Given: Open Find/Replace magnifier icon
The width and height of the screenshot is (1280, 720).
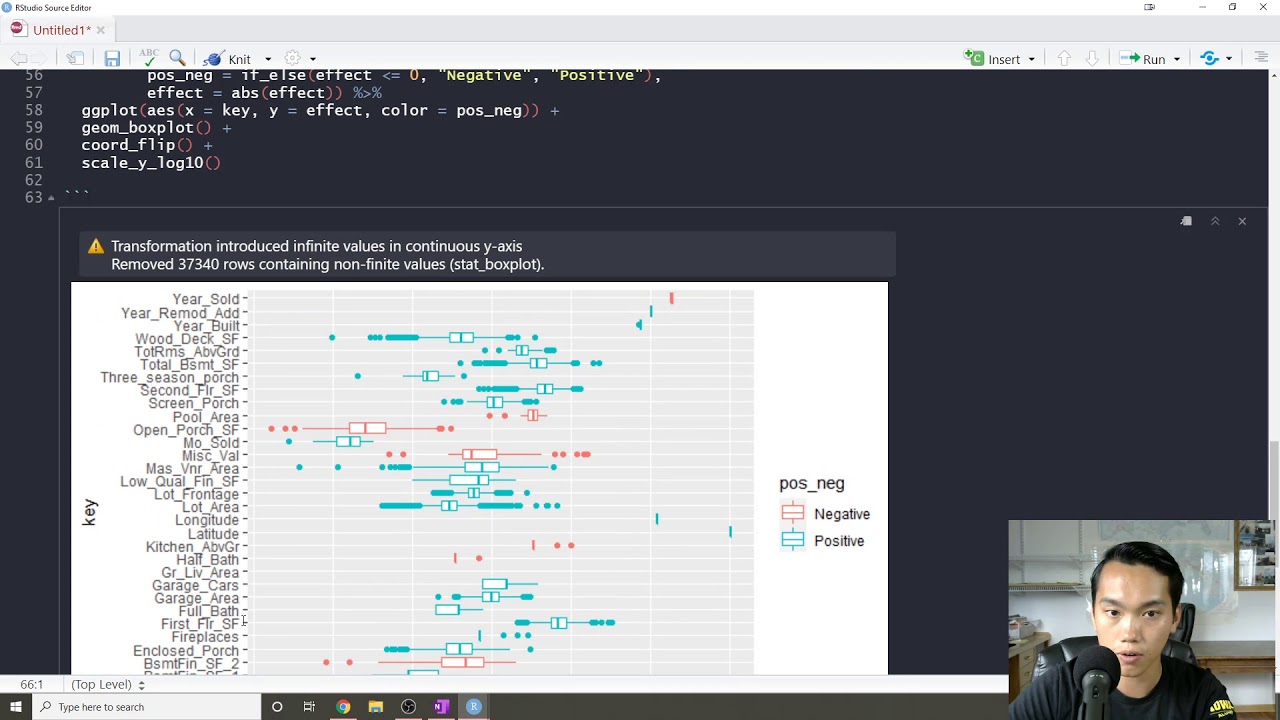Looking at the screenshot, I should 177,58.
